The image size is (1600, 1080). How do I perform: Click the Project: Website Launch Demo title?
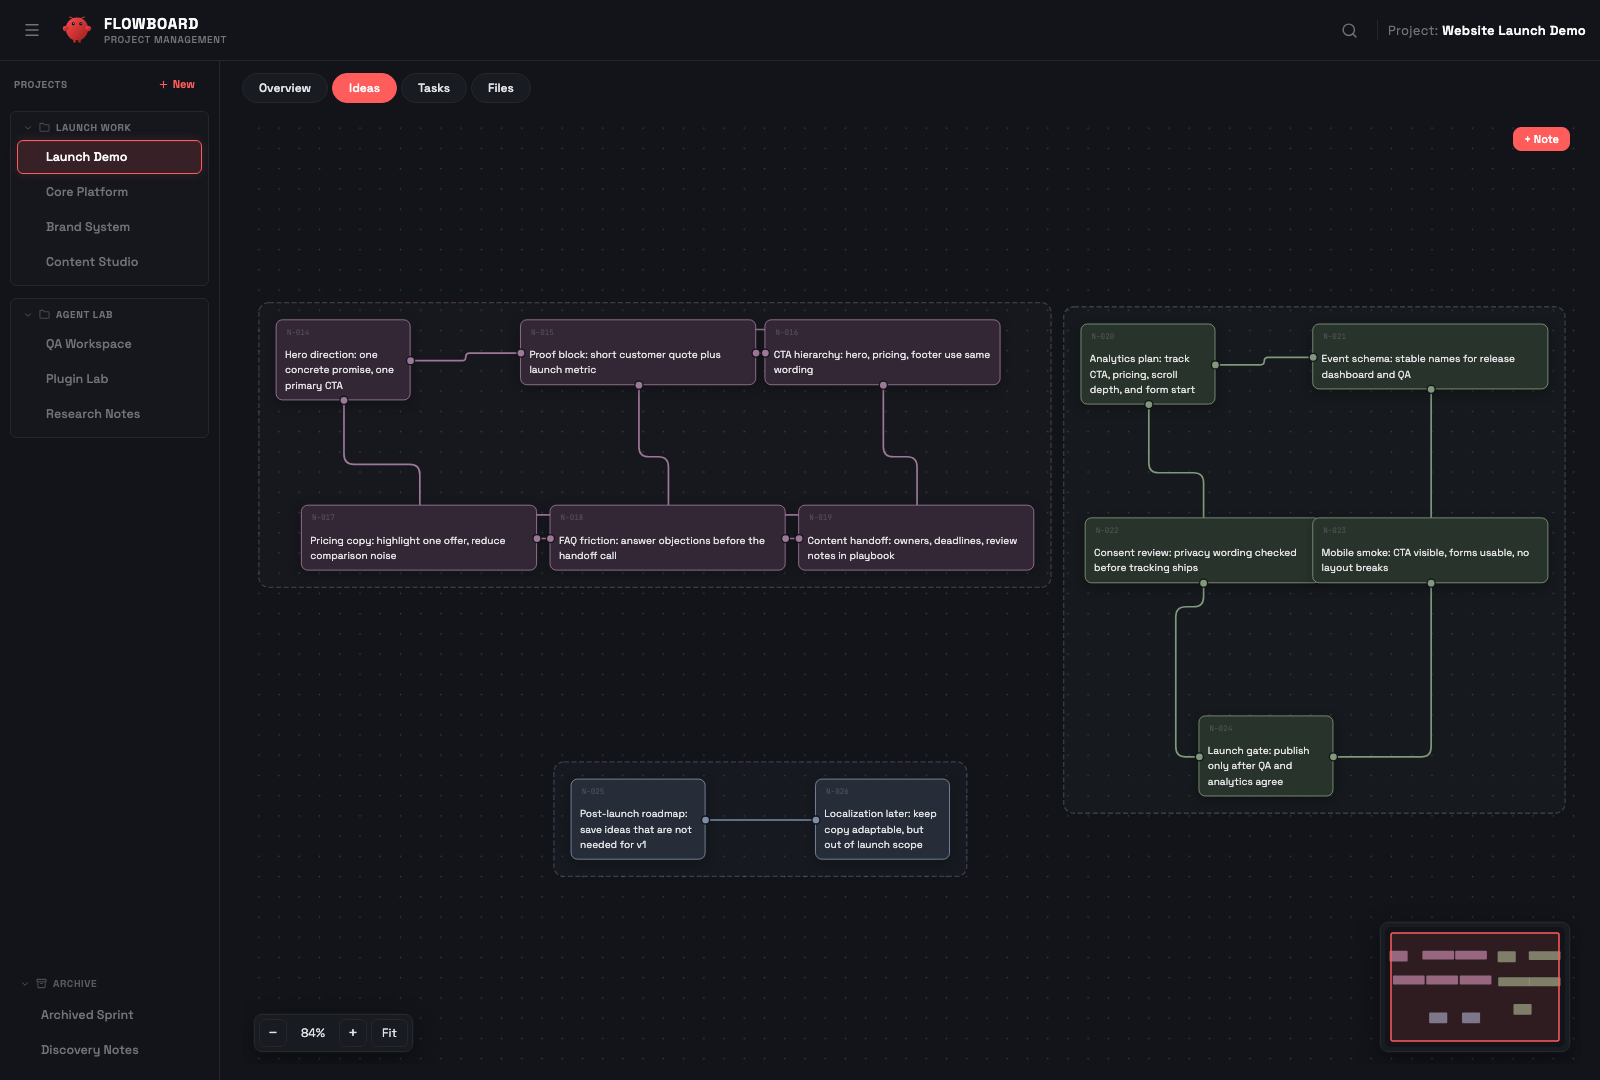tap(1486, 30)
